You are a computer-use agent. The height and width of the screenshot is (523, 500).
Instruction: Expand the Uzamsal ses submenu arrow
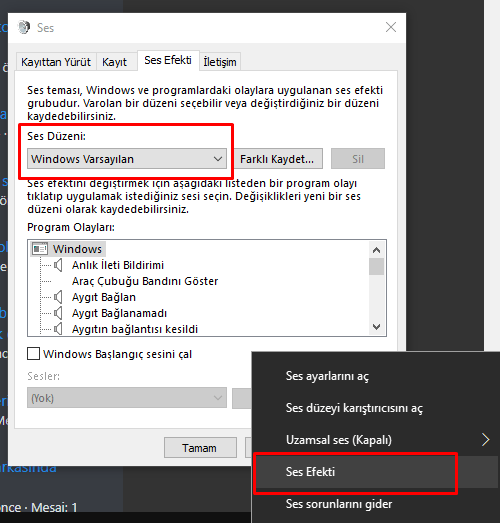(485, 440)
